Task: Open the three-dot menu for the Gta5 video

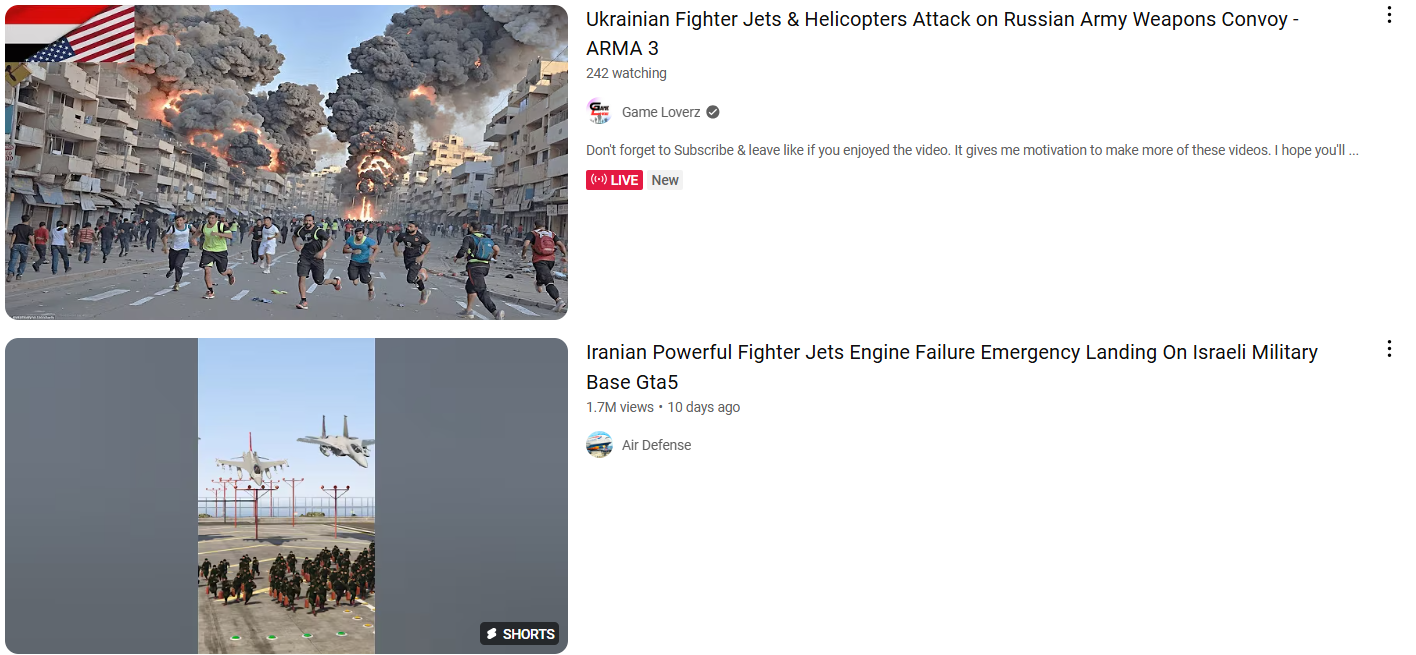Action: (1389, 349)
